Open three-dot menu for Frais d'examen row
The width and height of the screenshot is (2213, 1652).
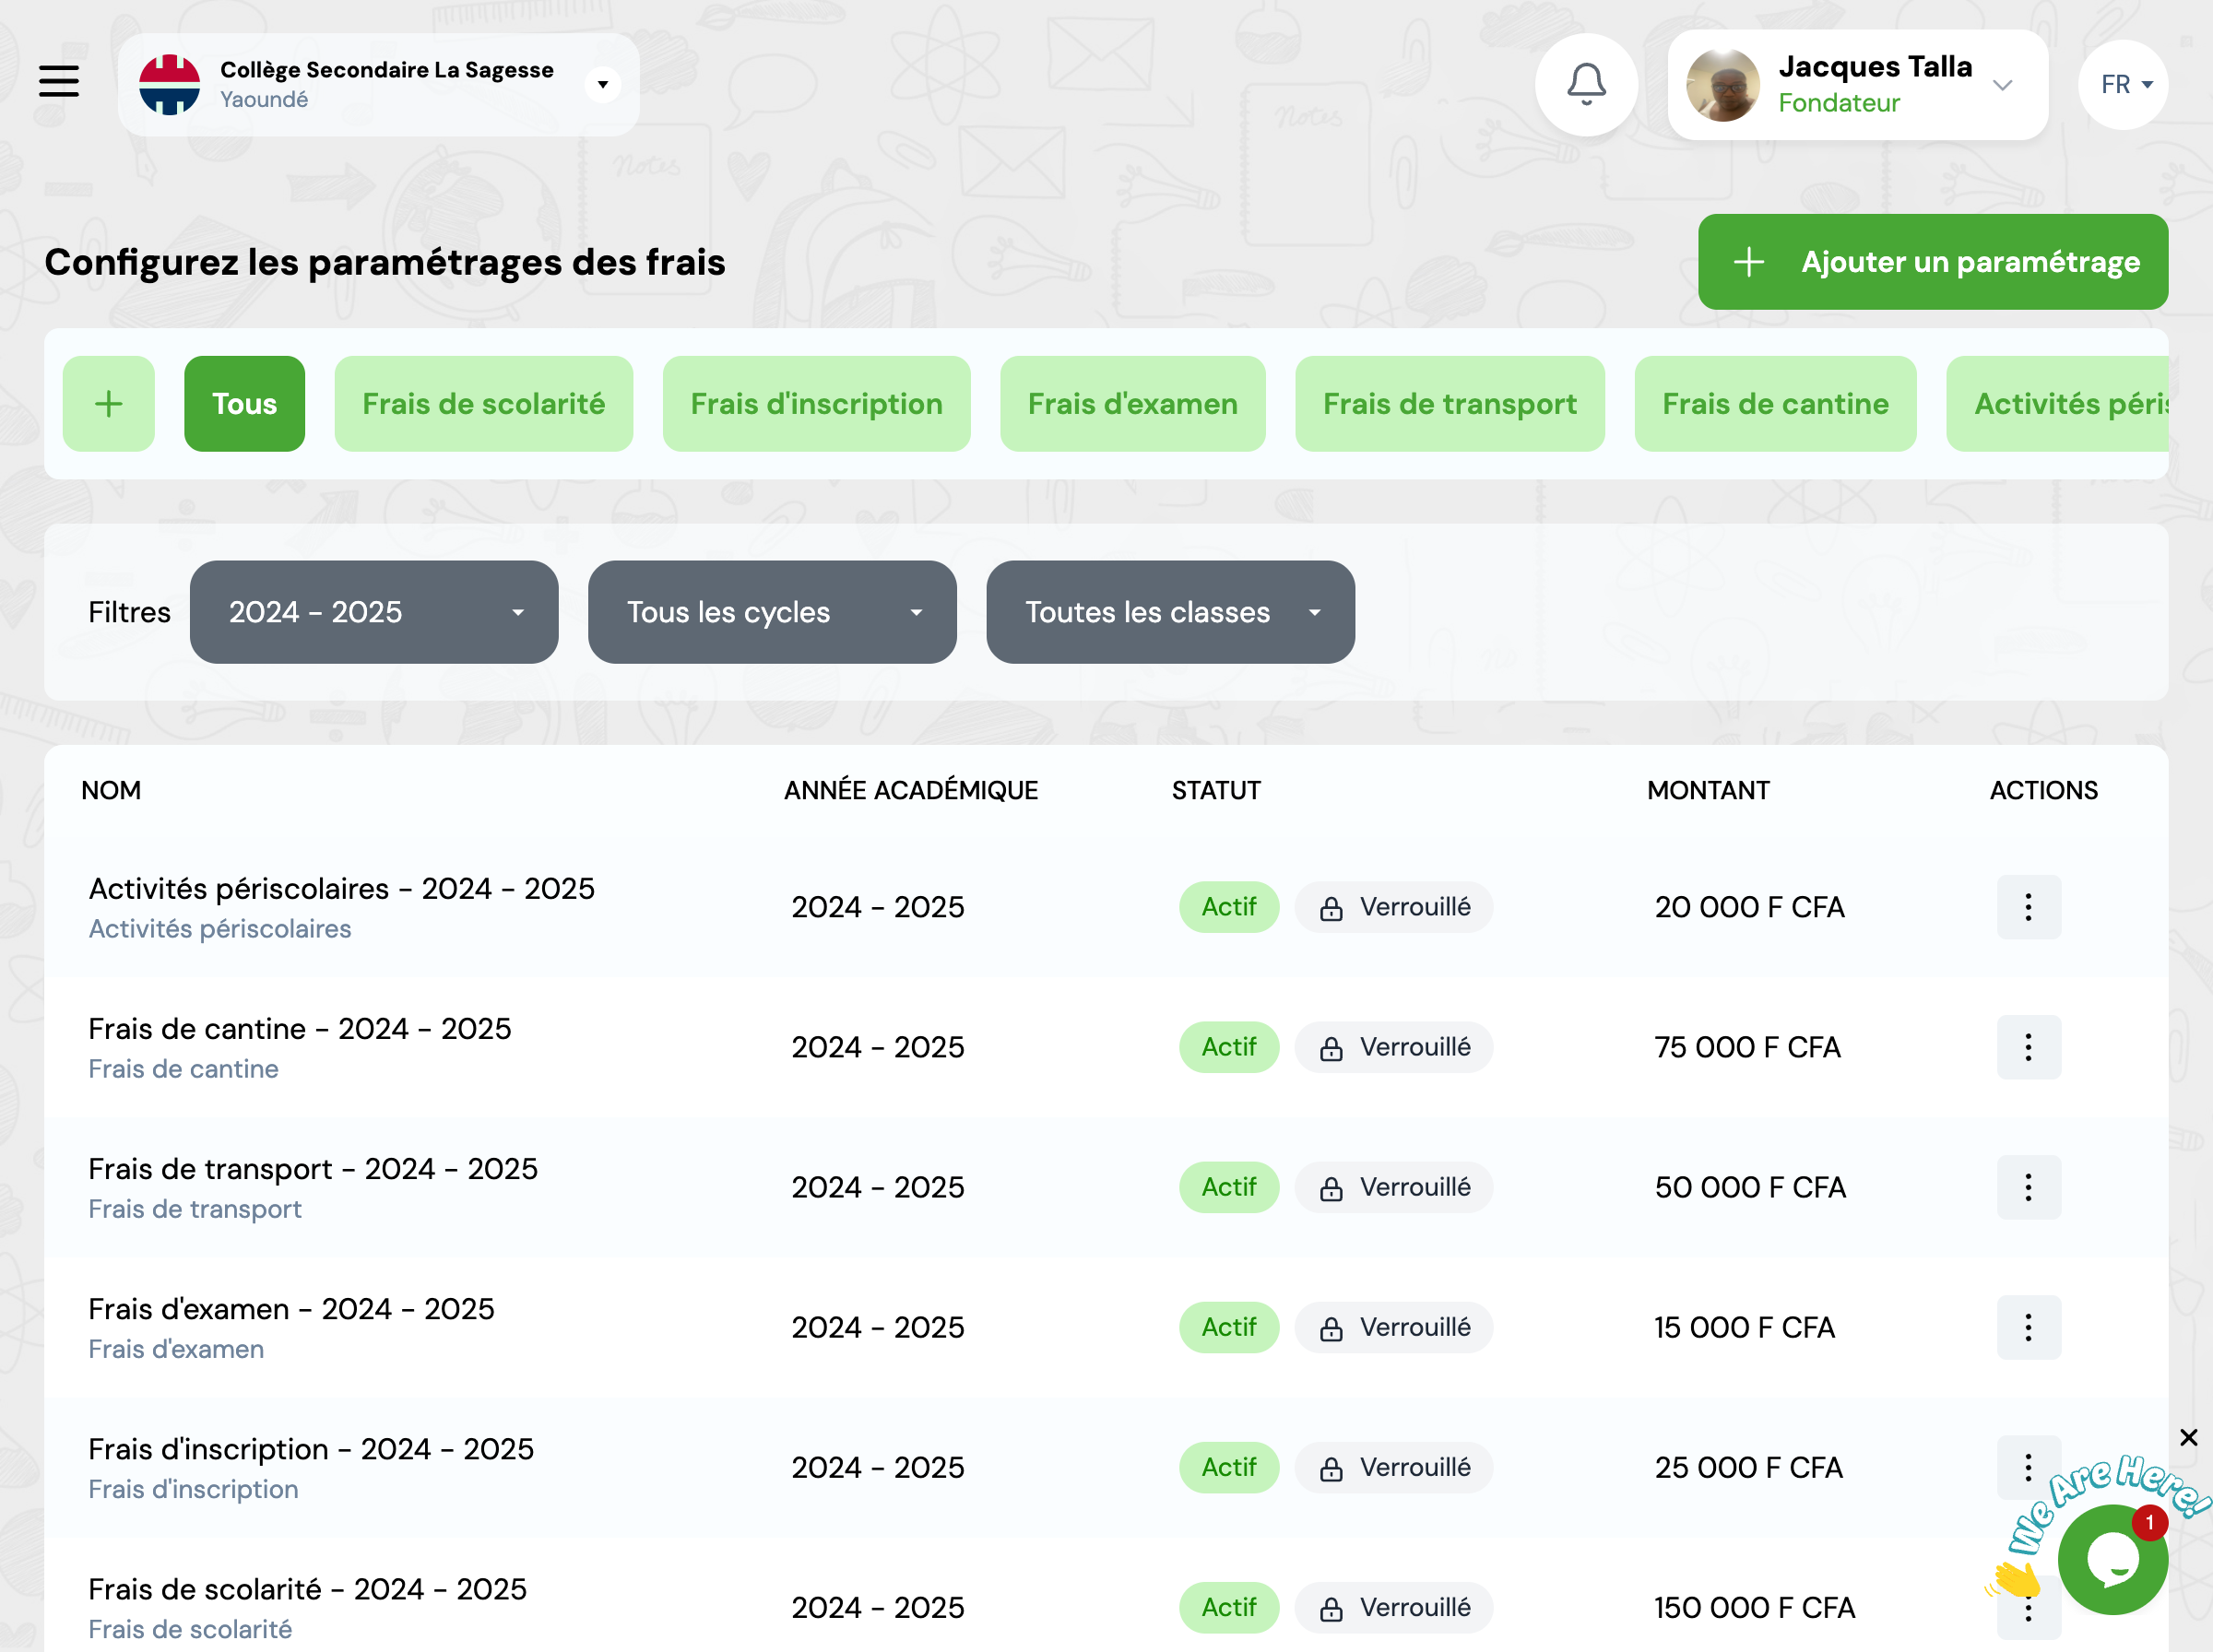point(2027,1327)
